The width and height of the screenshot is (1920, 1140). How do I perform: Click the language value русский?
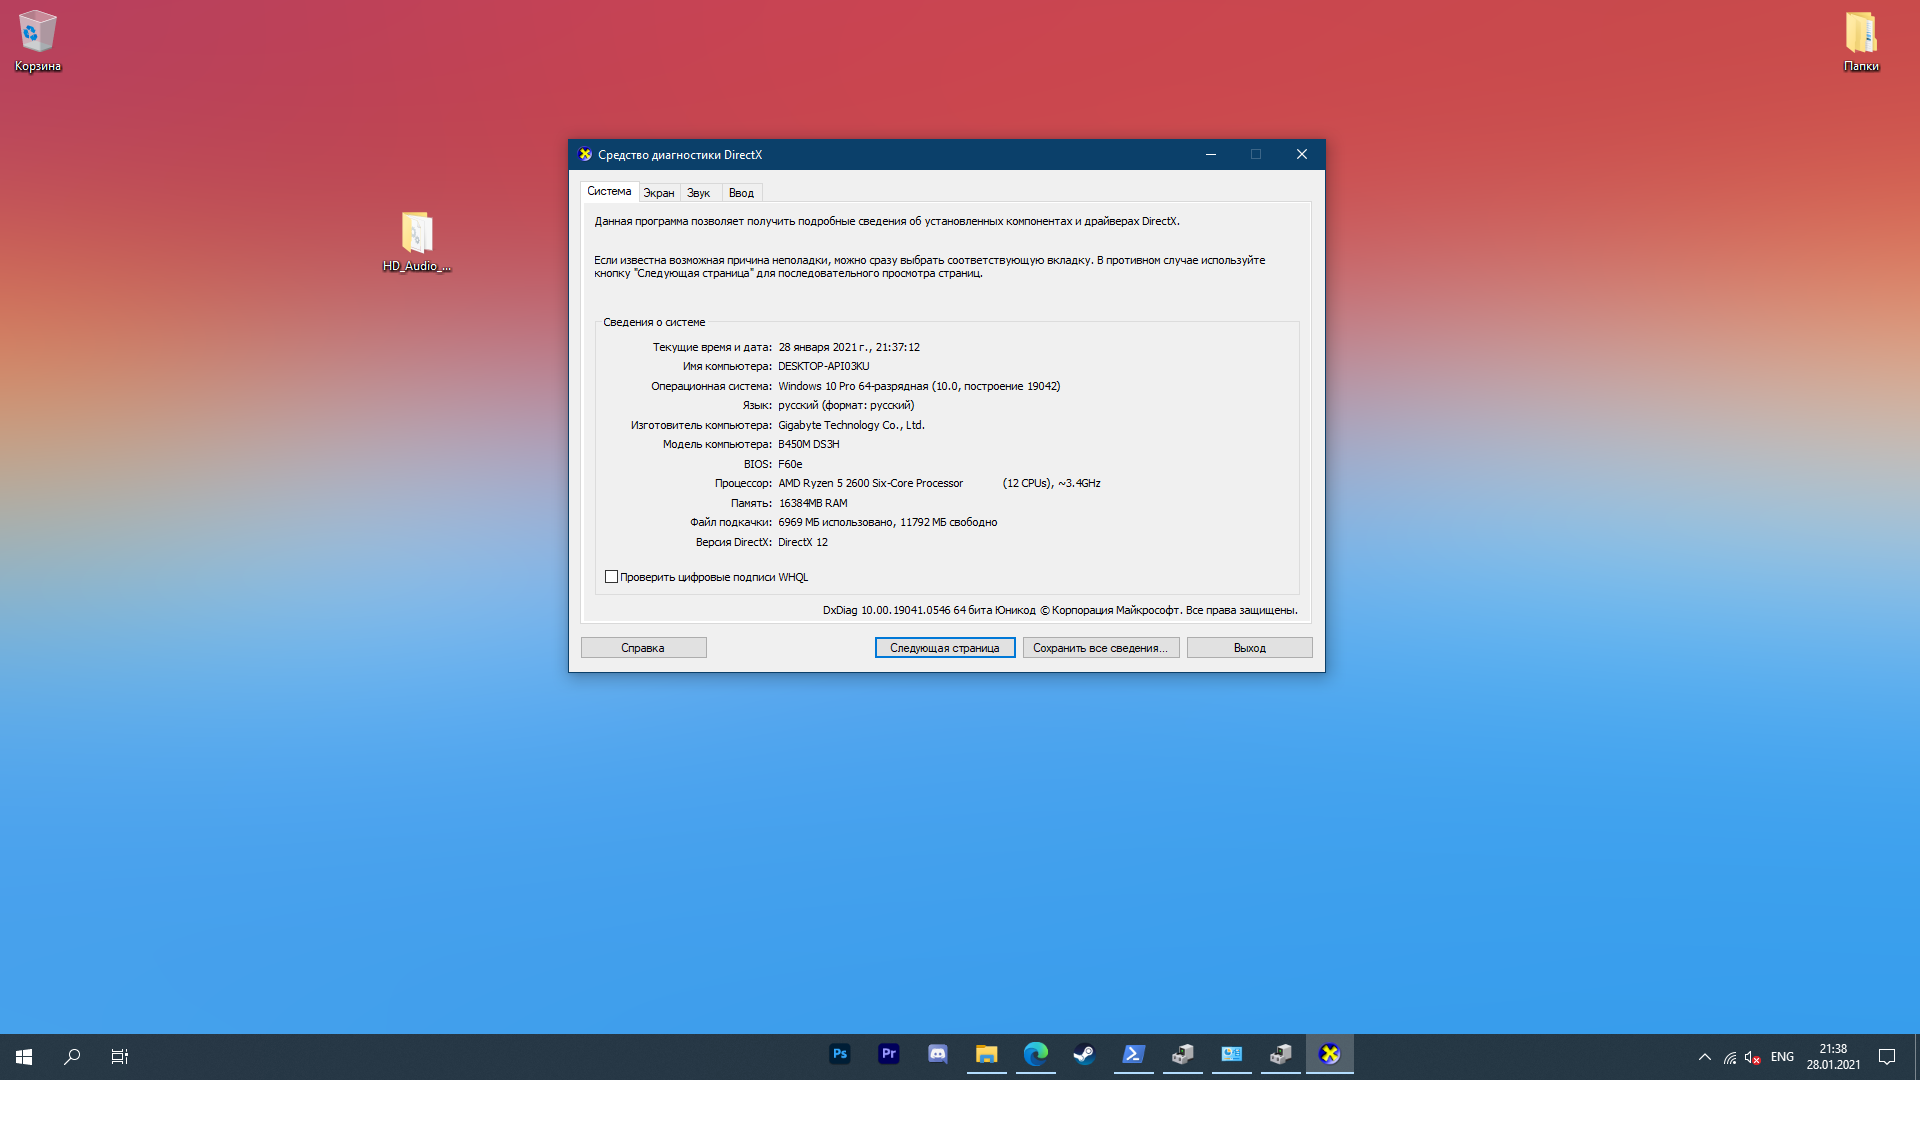point(846,406)
